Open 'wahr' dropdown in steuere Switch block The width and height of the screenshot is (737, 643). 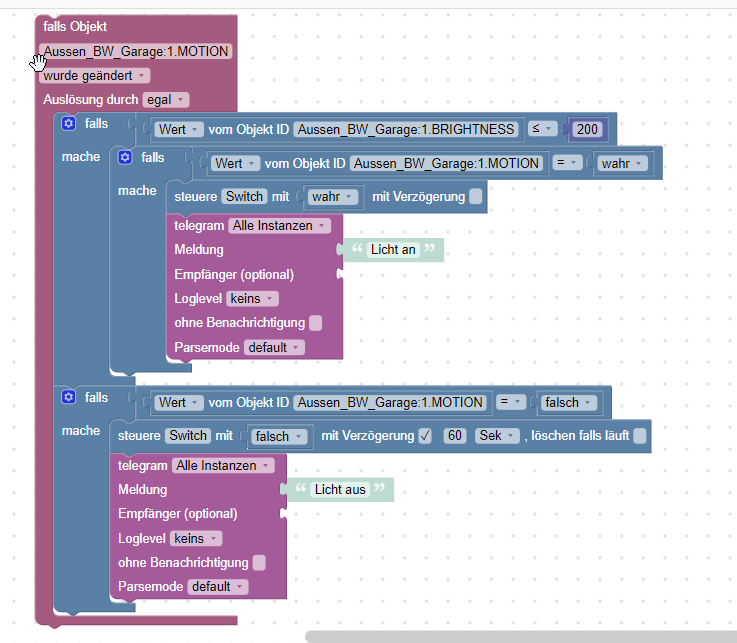tap(332, 196)
